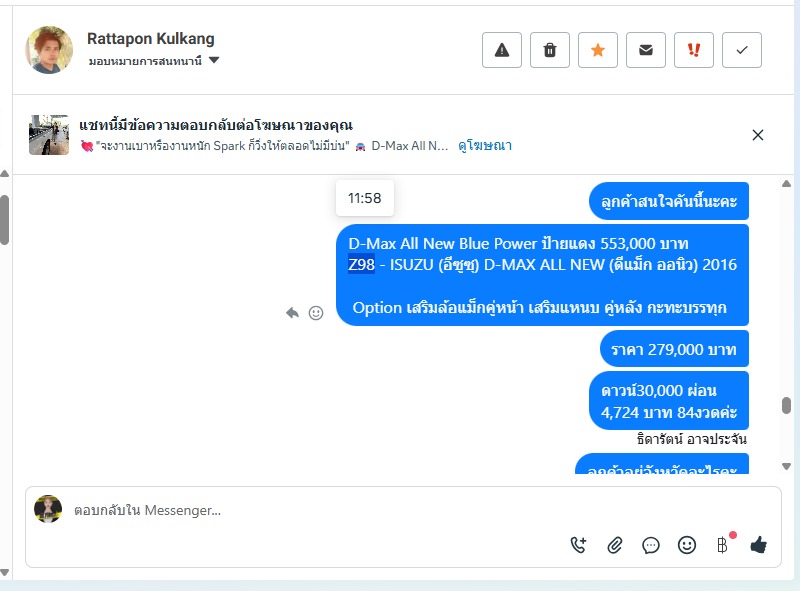Click the message ลูกค้าสนใจคันนี้นะคะ
This screenshot has width=800, height=591.
pyautogui.click(x=668, y=201)
